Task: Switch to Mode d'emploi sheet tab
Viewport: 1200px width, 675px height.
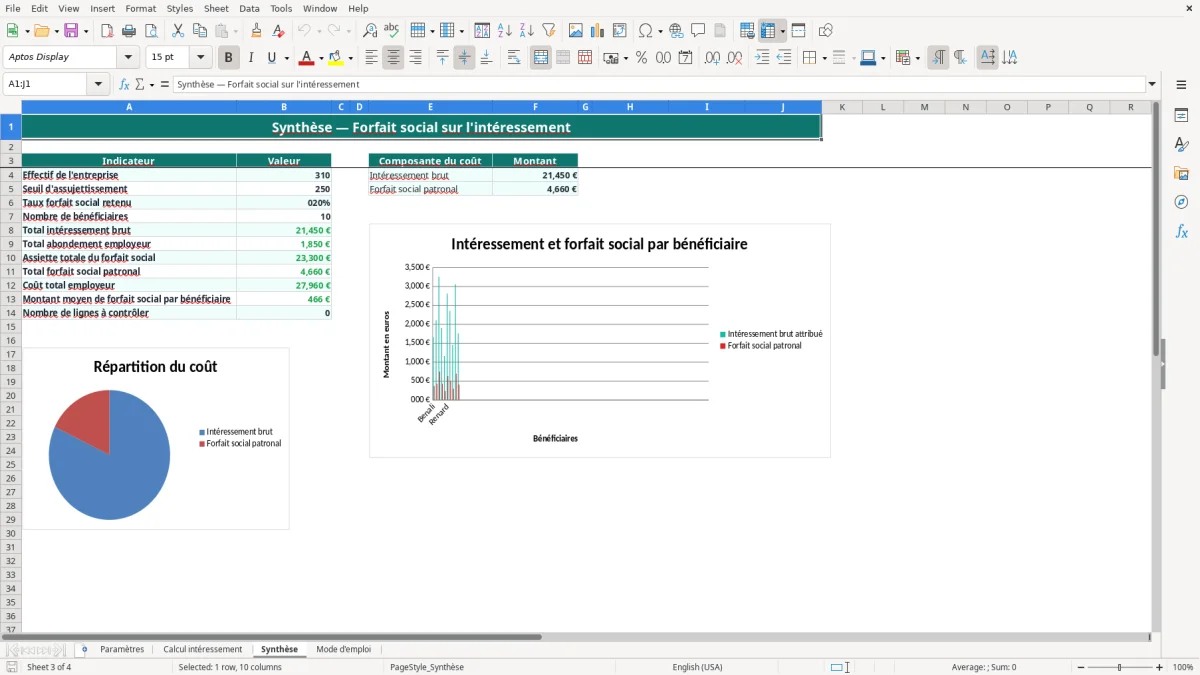Action: 344,649
